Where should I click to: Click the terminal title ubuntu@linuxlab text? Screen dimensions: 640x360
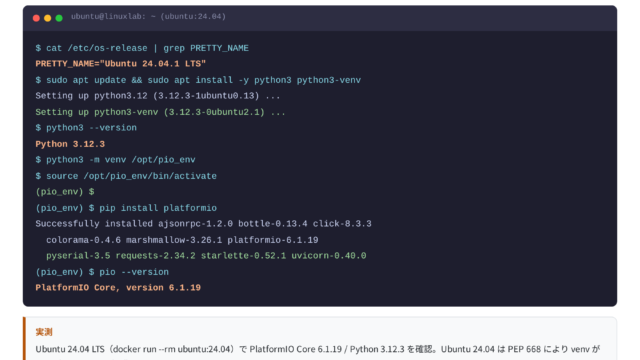tap(148, 17)
